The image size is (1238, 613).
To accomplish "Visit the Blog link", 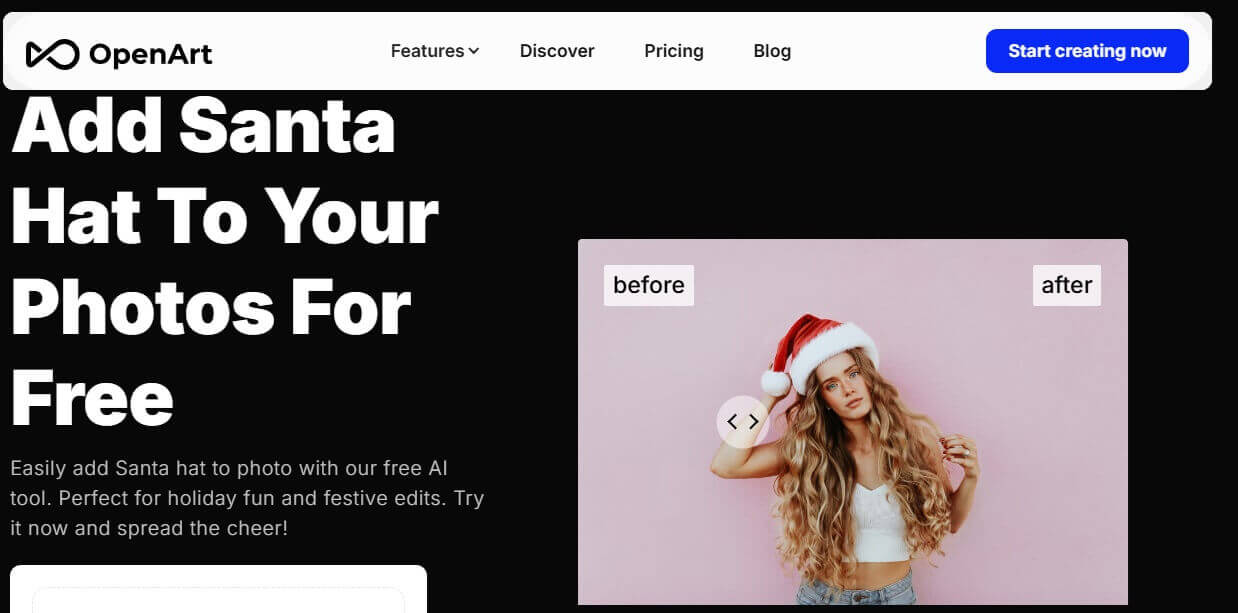I will tap(772, 51).
